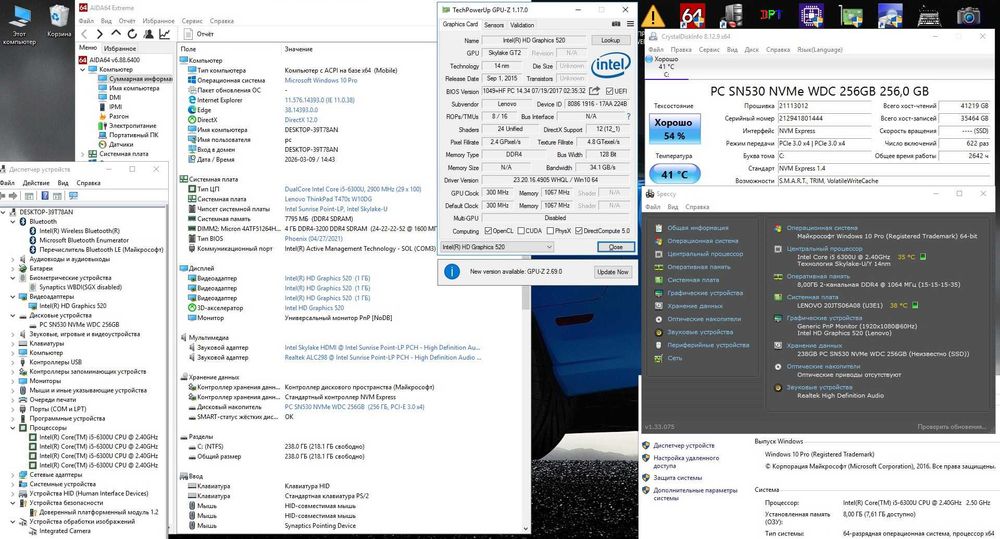
Task: Select Датчики sensors item in AIDA64
Action: coord(115,144)
